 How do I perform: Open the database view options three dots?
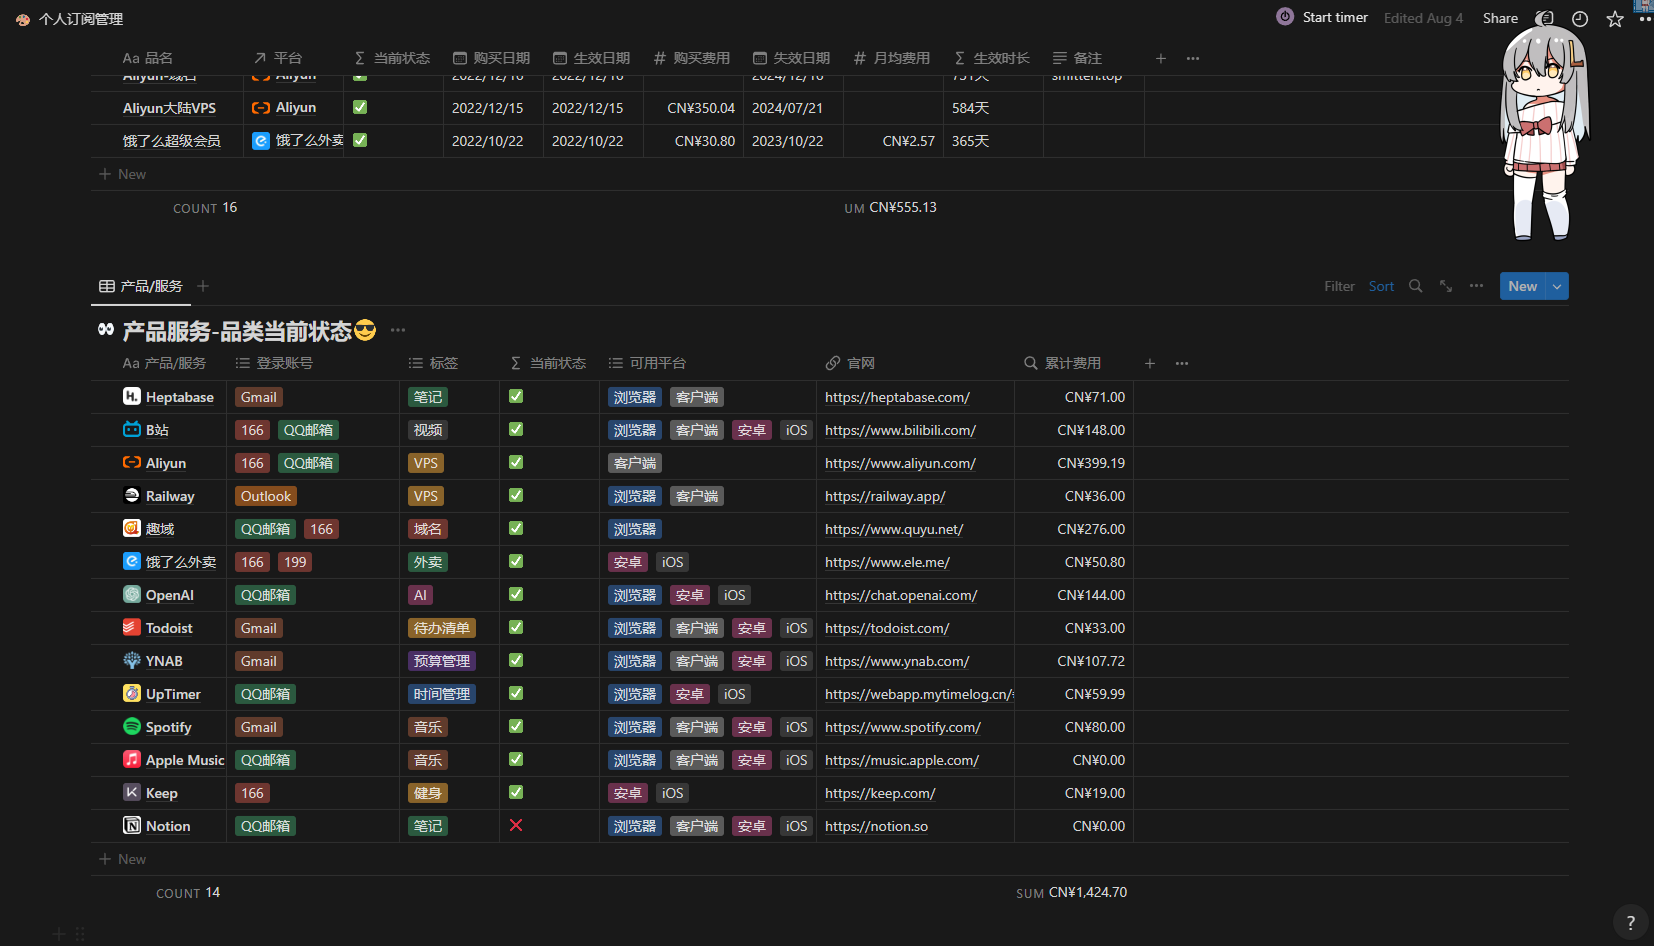pyautogui.click(x=1476, y=286)
